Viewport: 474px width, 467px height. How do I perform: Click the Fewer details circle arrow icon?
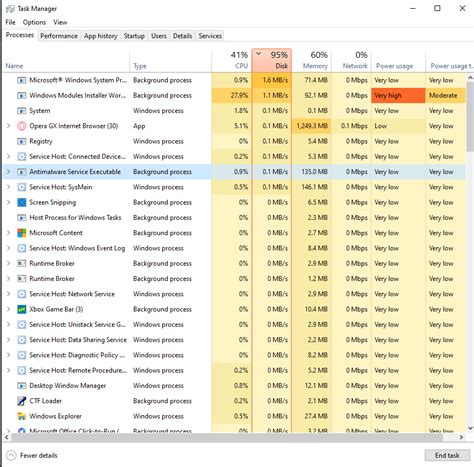pos(11,455)
